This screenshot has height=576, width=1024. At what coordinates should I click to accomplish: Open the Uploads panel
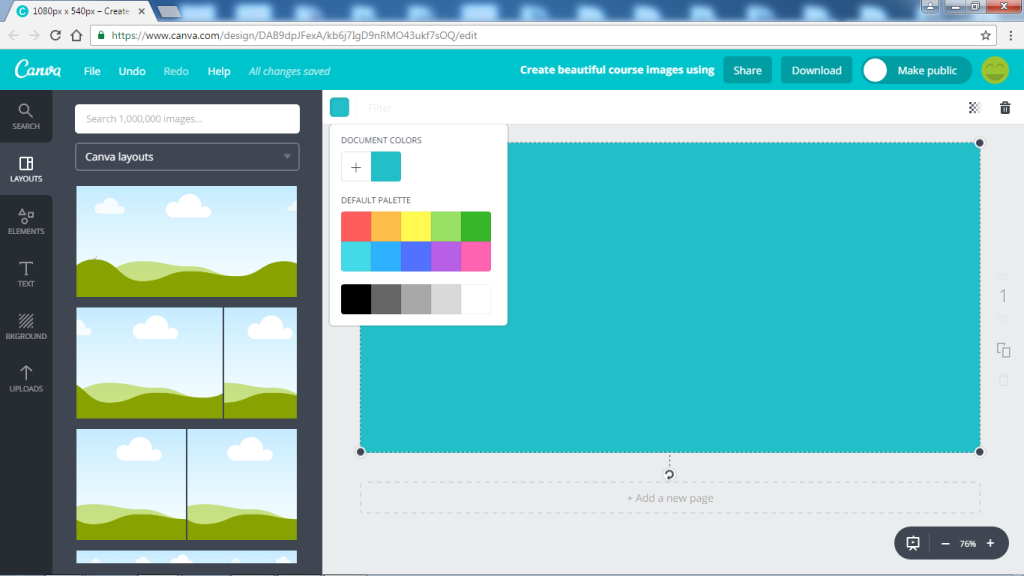click(x=26, y=378)
